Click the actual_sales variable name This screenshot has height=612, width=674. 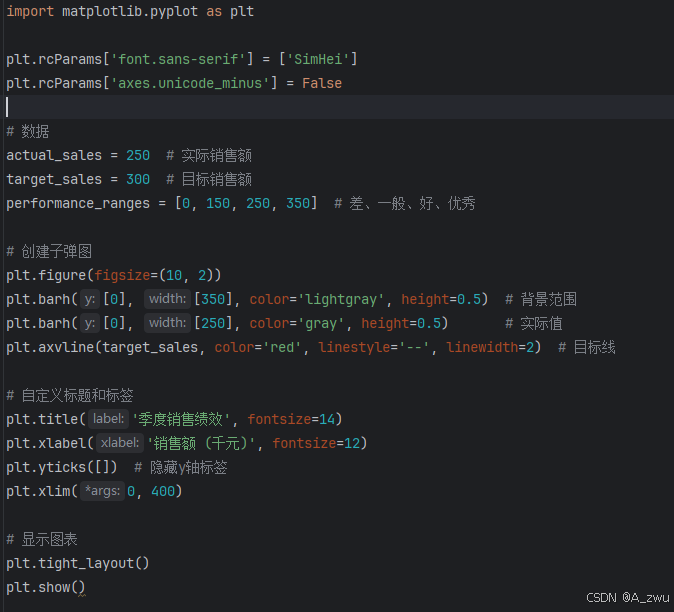(x=54, y=155)
